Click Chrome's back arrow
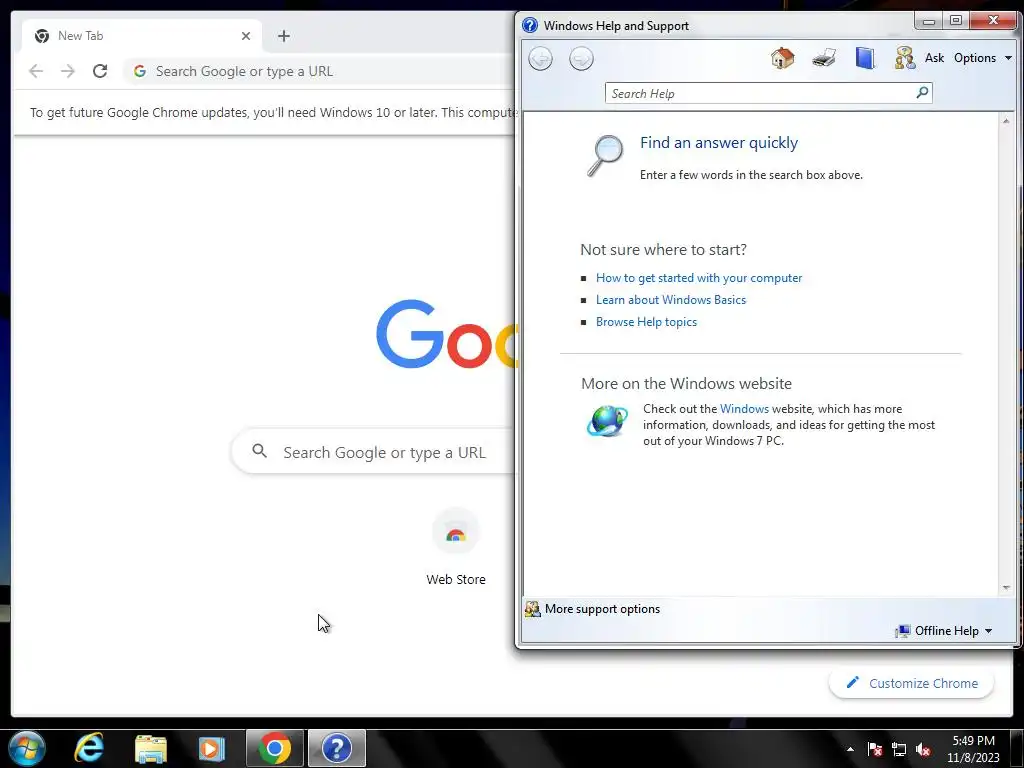The height and width of the screenshot is (768, 1024). (36, 71)
